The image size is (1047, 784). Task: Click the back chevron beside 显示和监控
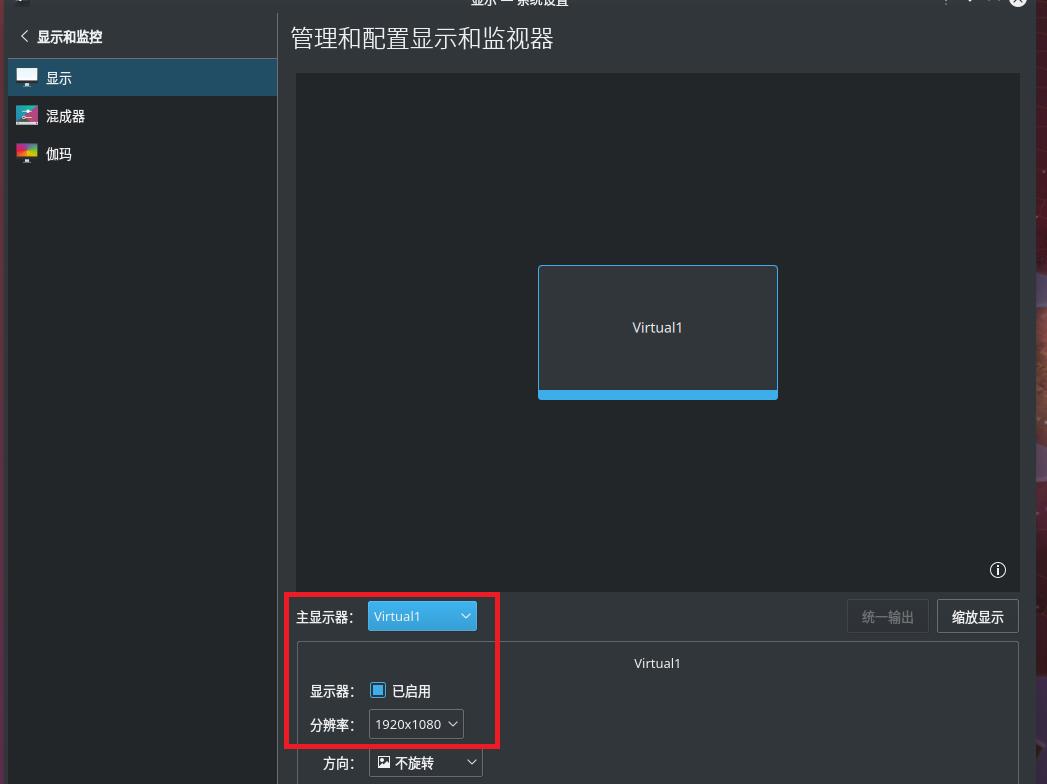pyautogui.click(x=24, y=37)
